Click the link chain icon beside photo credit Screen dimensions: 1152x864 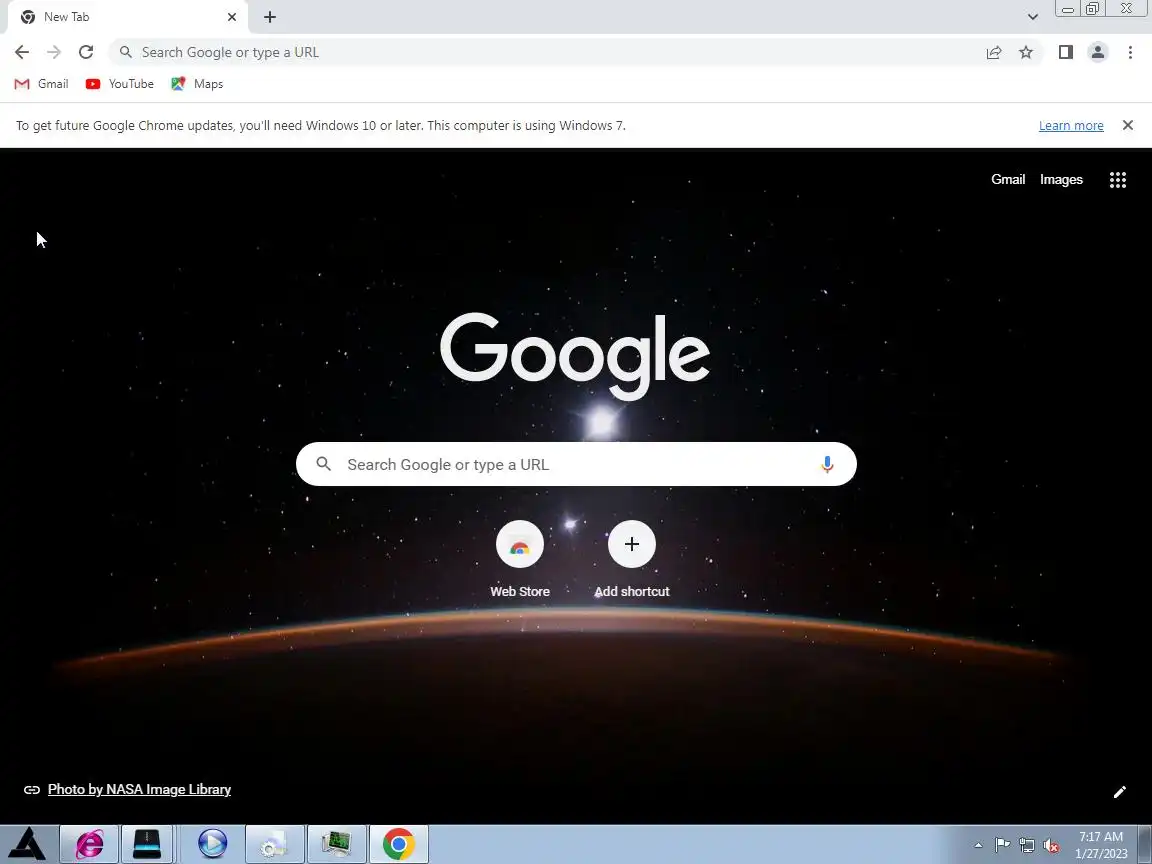[x=32, y=790]
